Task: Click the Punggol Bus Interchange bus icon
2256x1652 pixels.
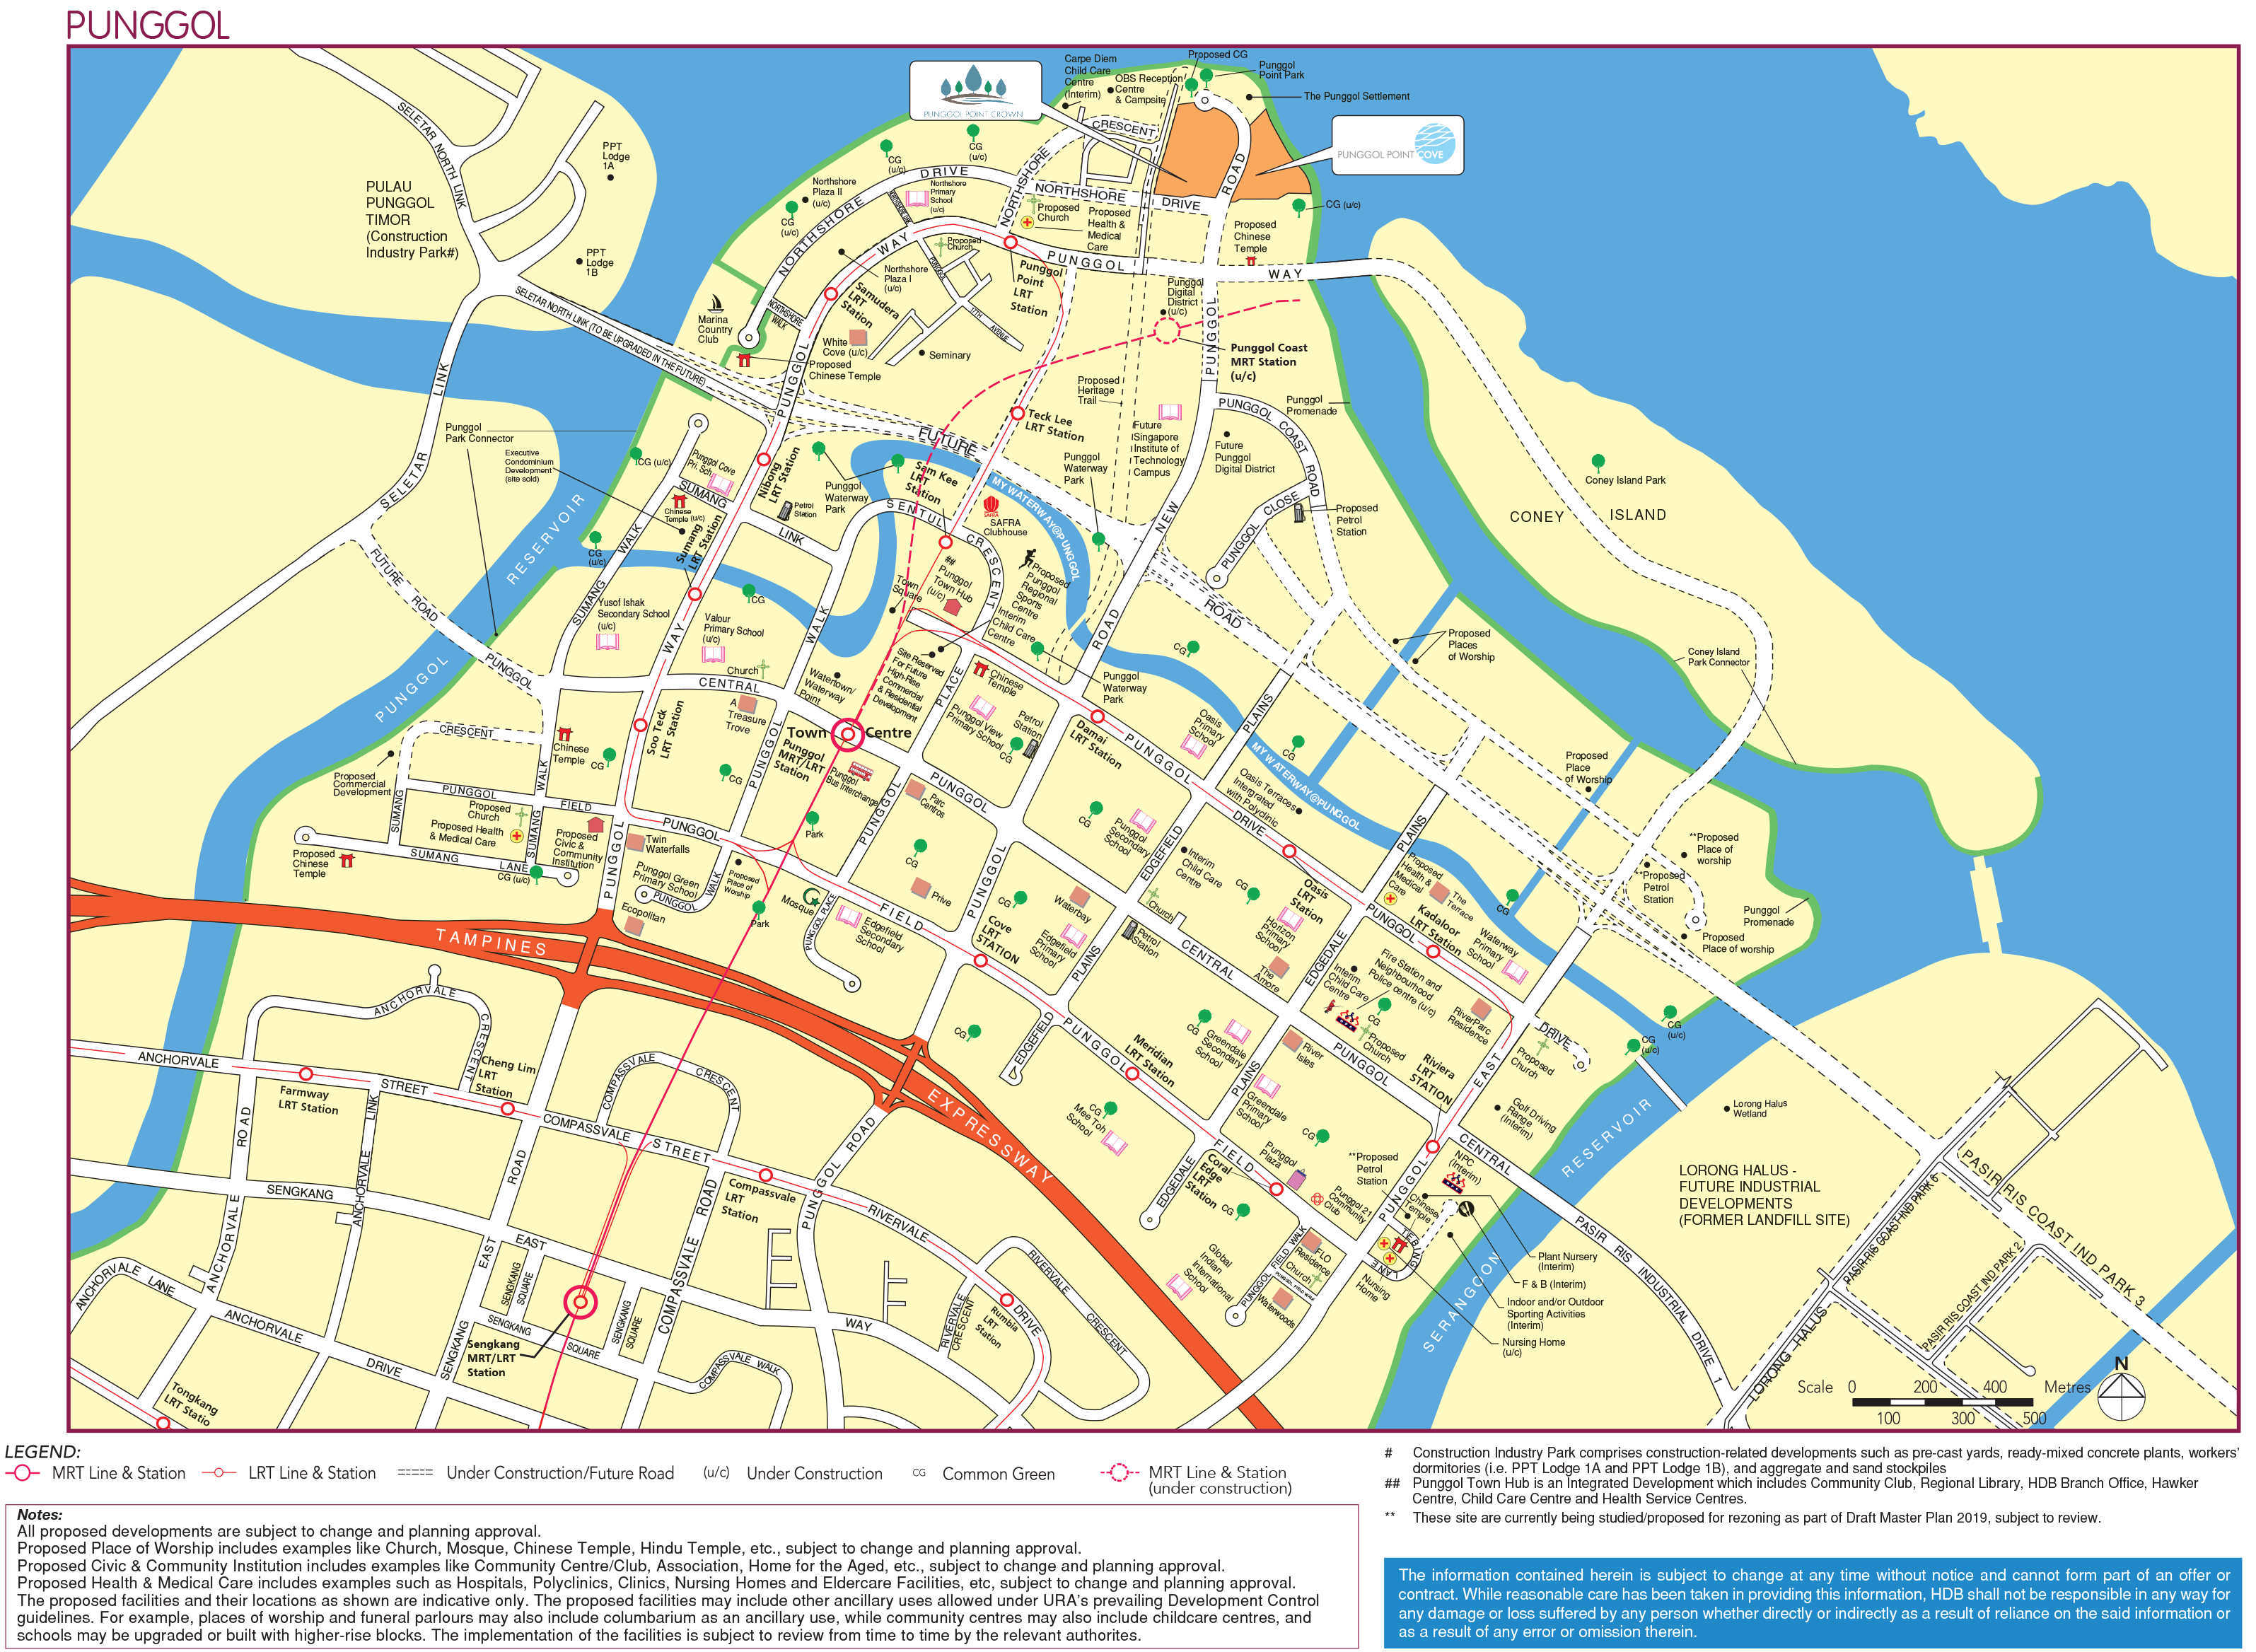Action: (x=861, y=772)
